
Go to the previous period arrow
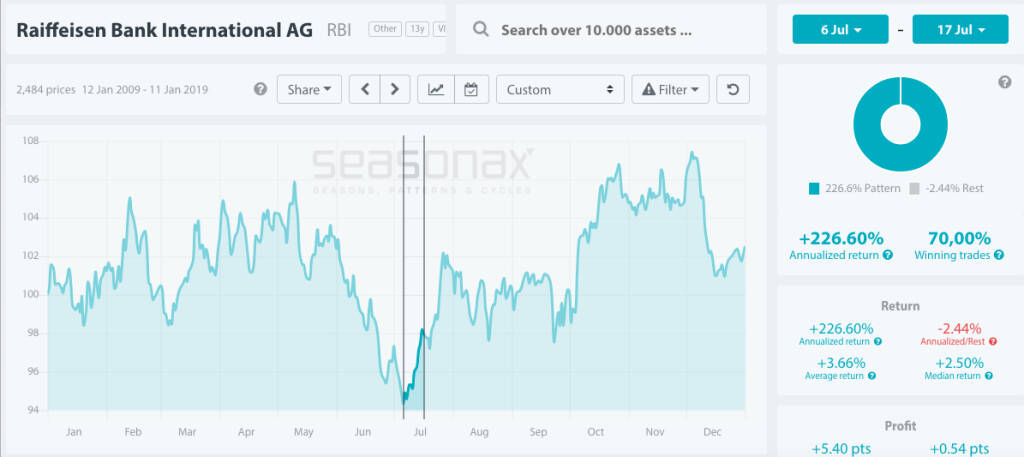[x=364, y=89]
